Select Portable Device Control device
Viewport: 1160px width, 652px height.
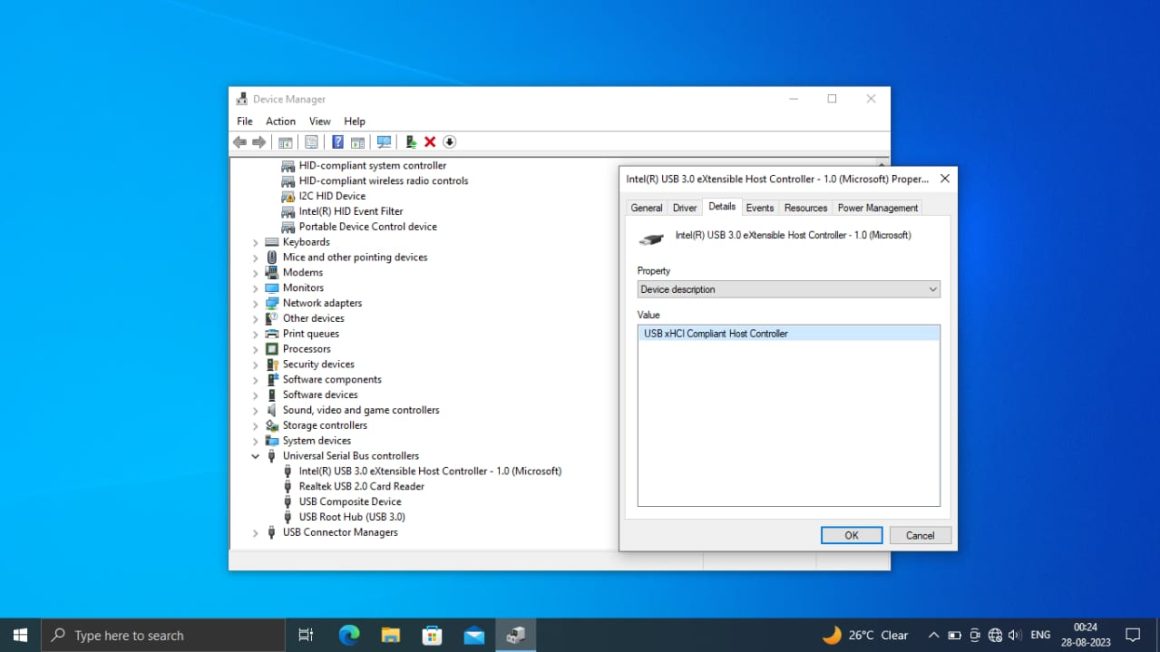[x=367, y=227]
